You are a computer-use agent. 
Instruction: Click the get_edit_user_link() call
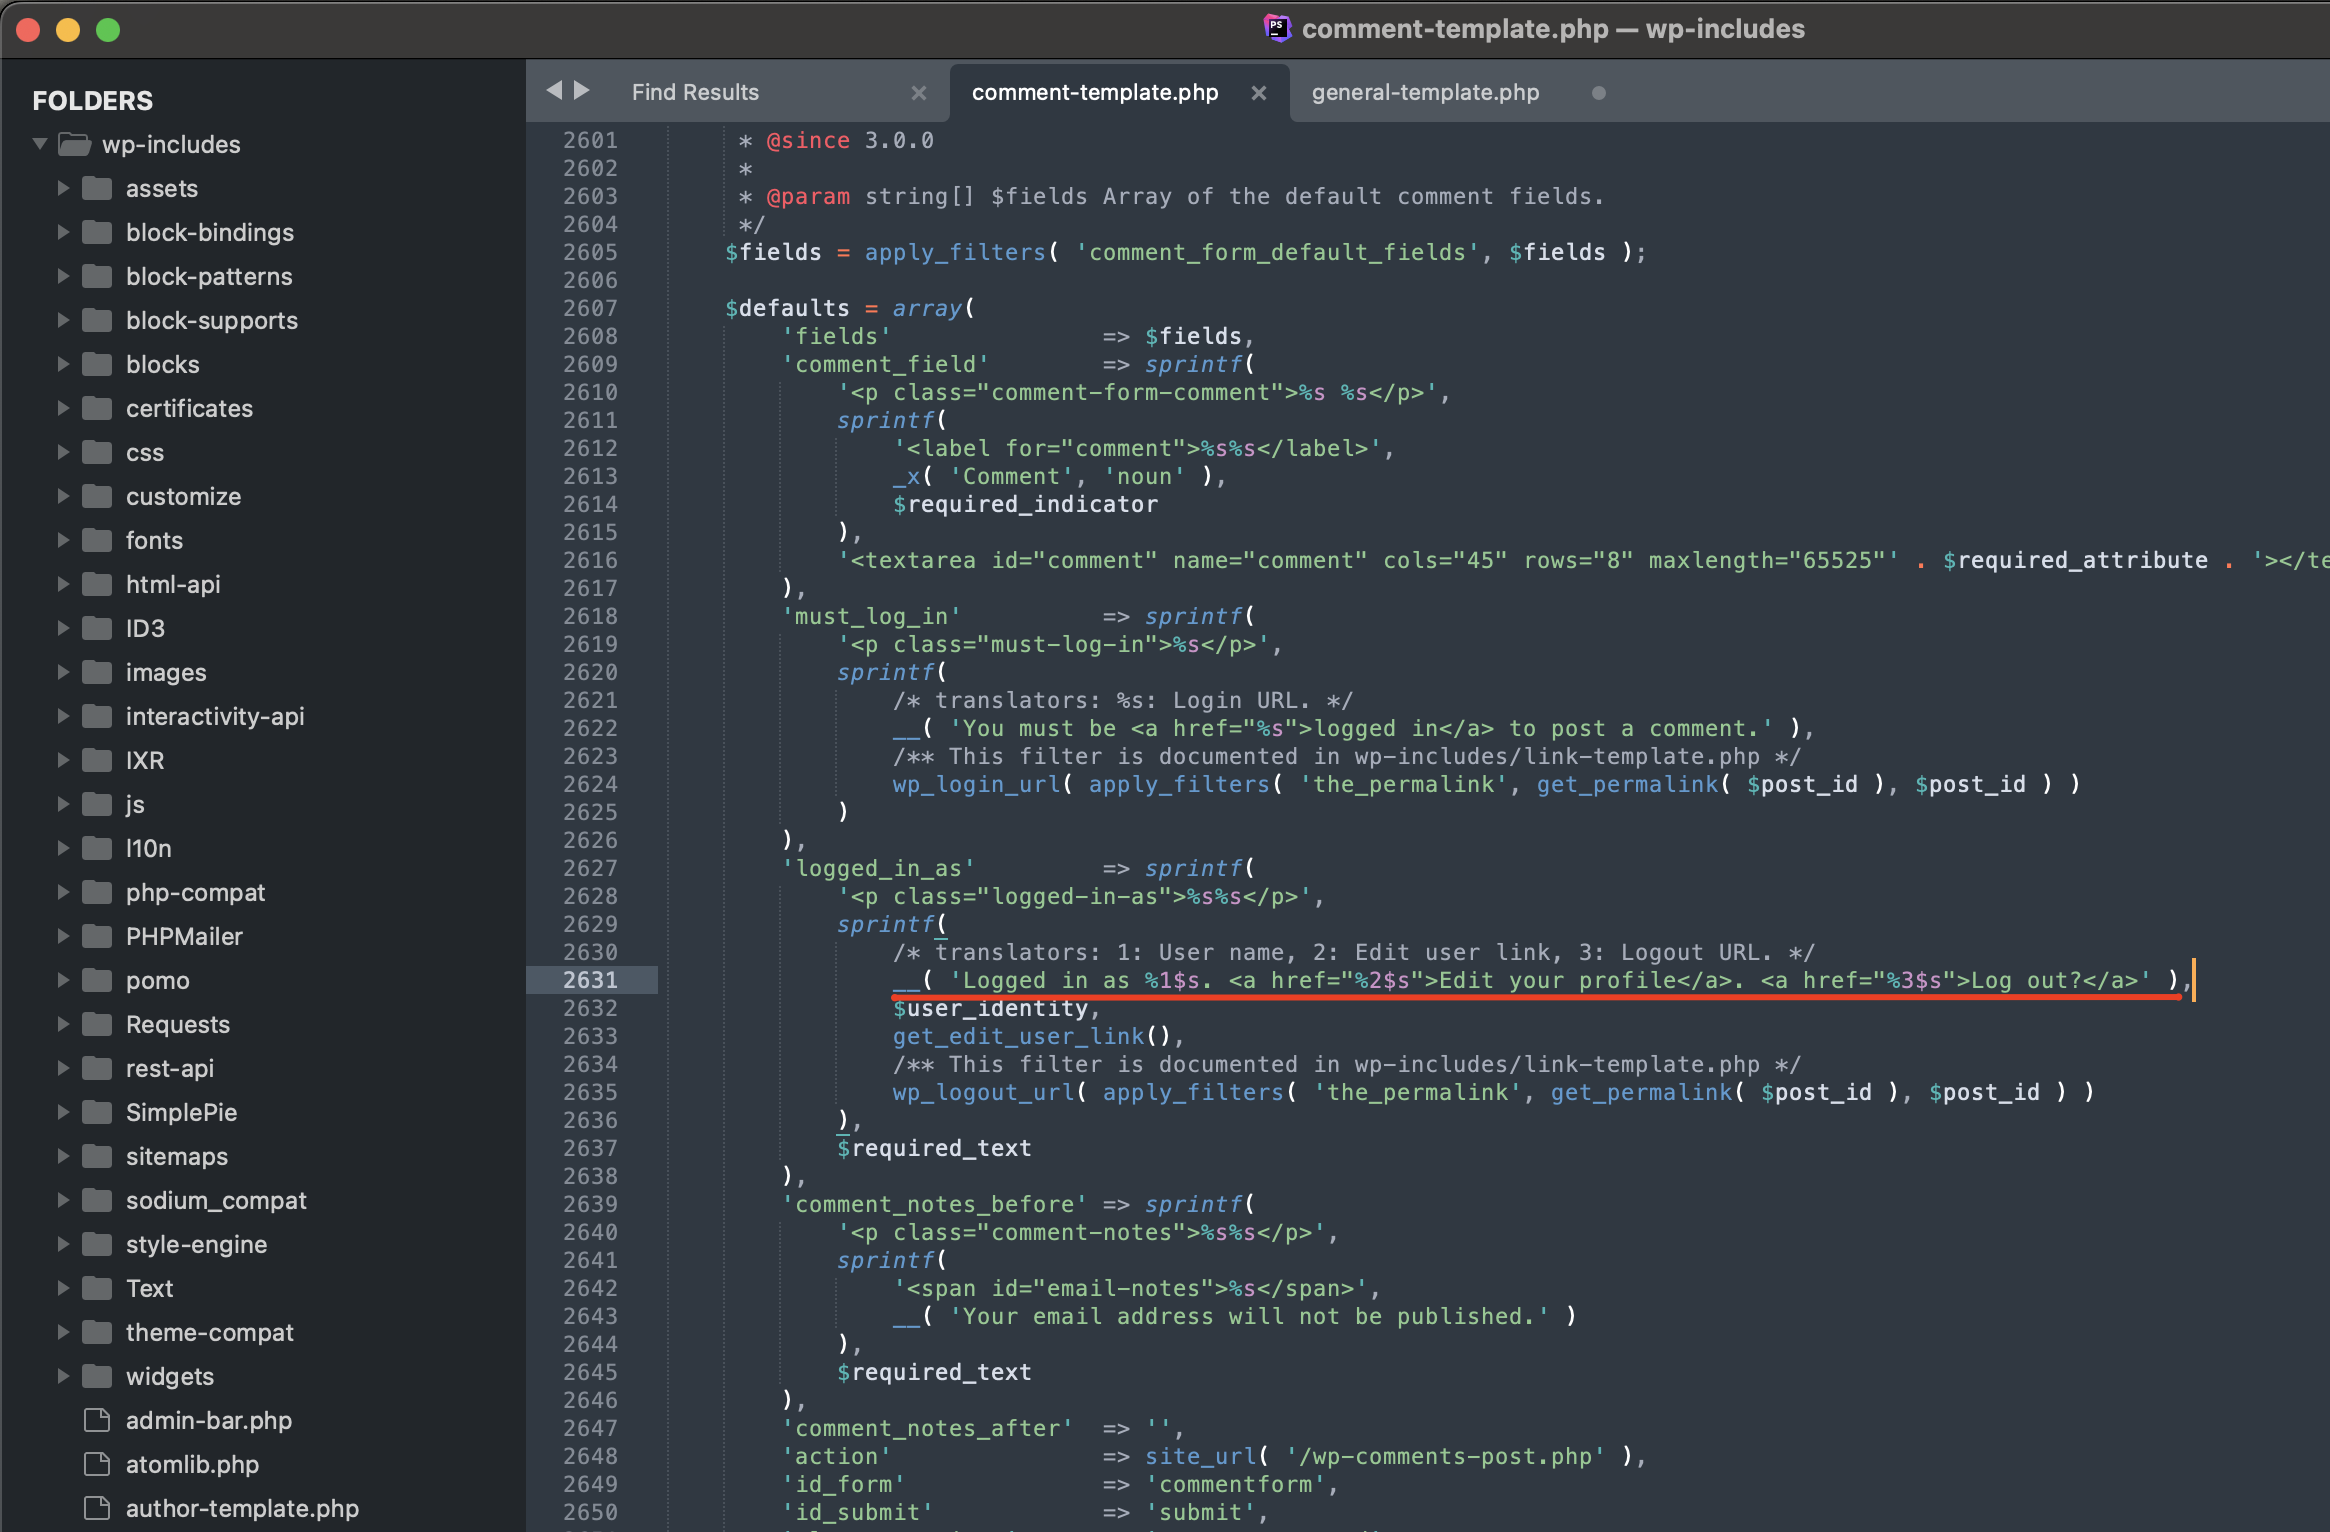(x=1032, y=1036)
